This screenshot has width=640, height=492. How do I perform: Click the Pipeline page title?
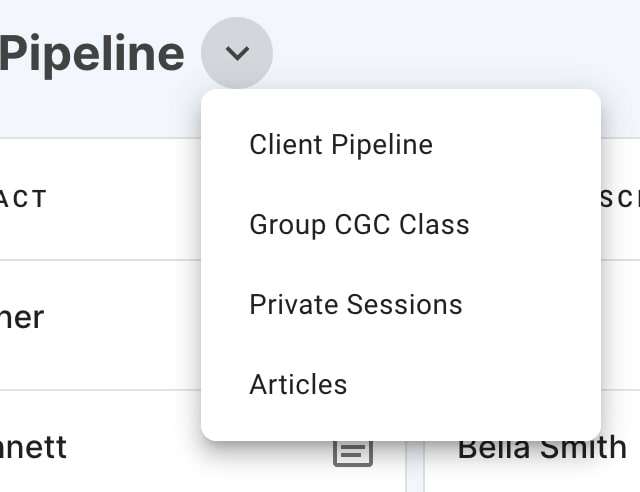[92, 54]
